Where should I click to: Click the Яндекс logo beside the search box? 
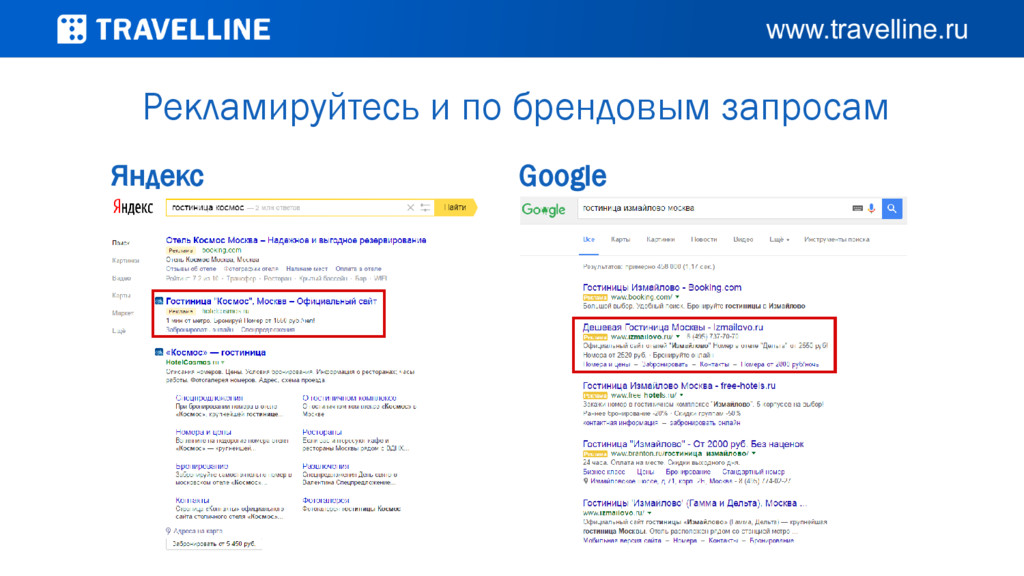click(x=133, y=208)
